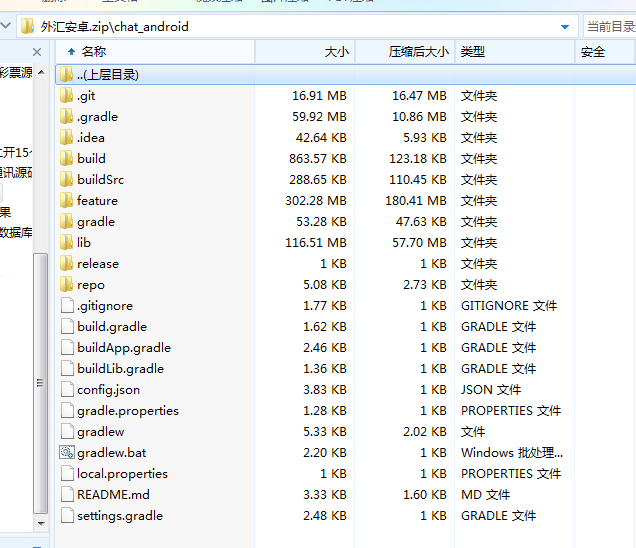Click the archive path address field
Image resolution: width=636 pixels, height=548 pixels.
click(300, 27)
